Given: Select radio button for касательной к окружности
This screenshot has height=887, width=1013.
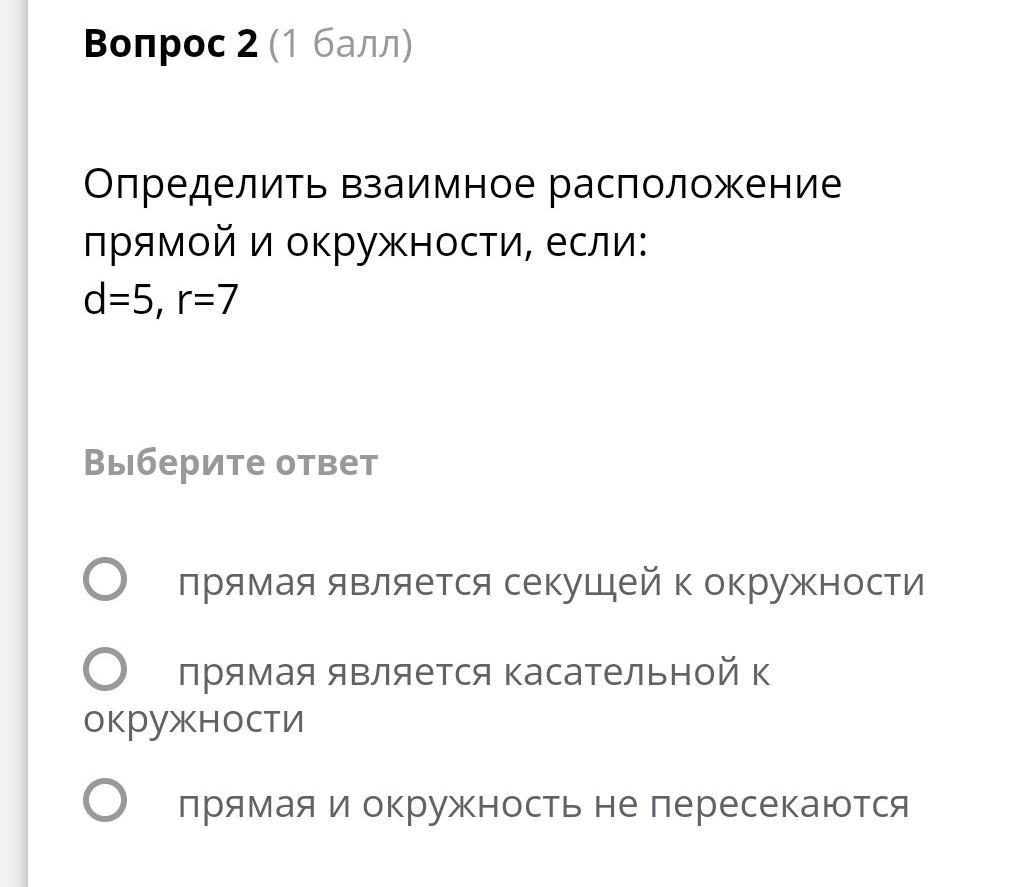Looking at the screenshot, I should click(105, 669).
